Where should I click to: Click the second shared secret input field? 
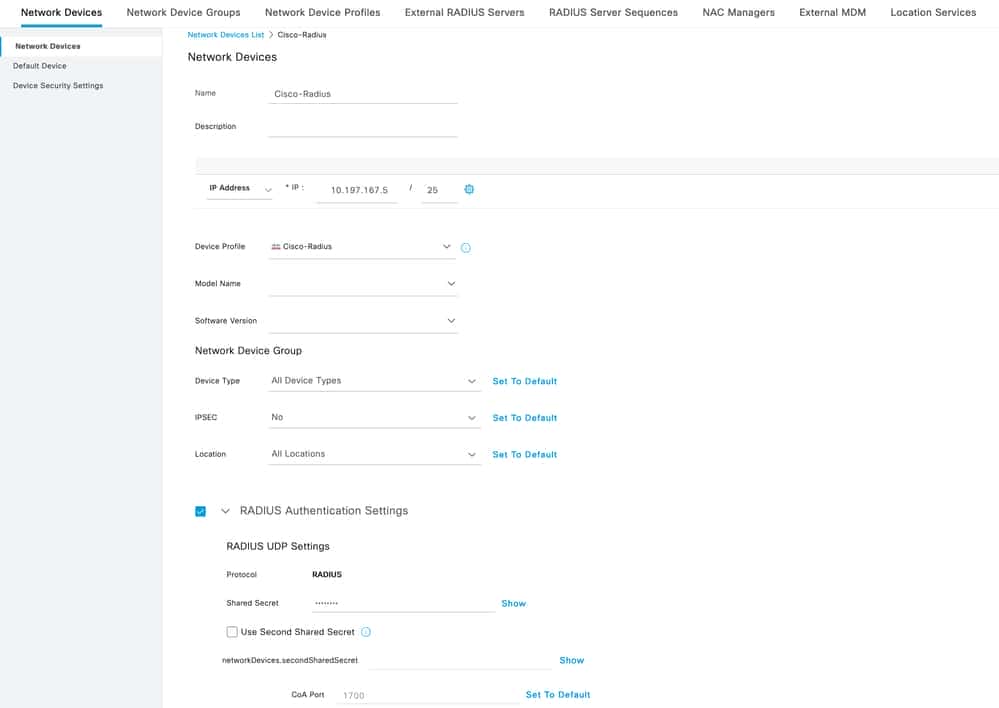(460, 660)
